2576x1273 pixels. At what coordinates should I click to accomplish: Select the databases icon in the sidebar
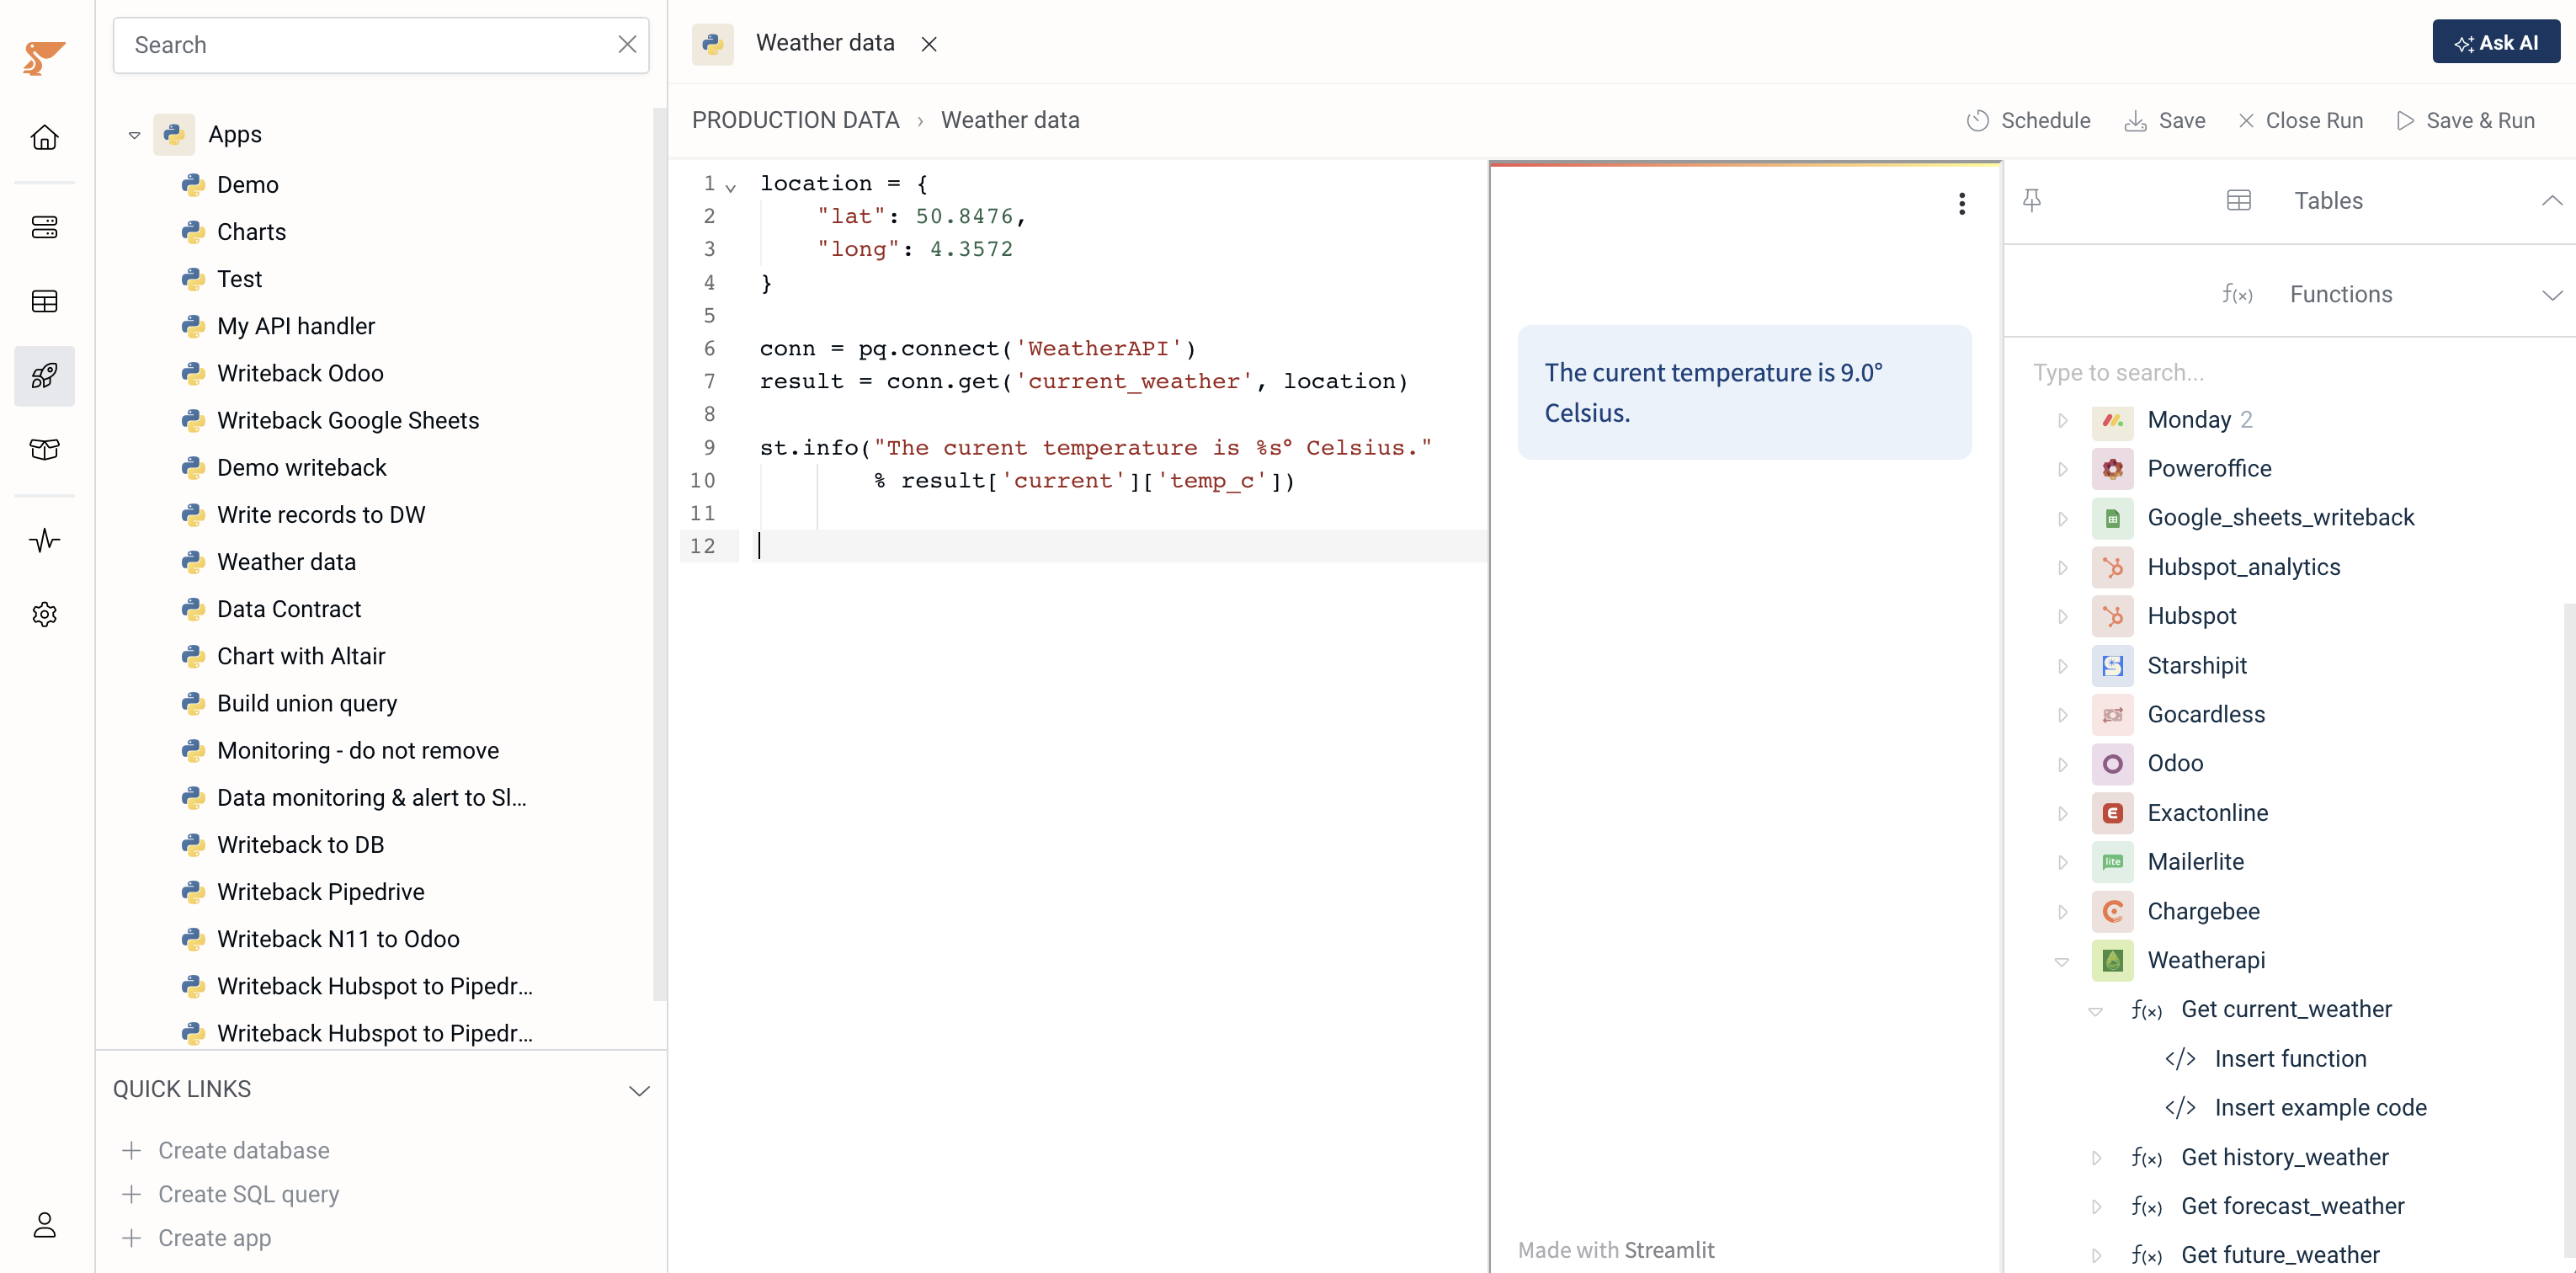tap(44, 227)
